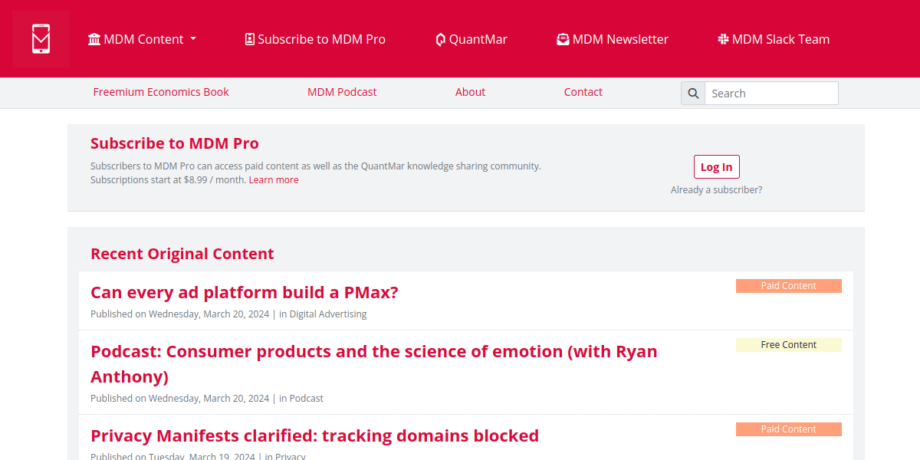Open article 'Can every ad platform build a PMax?'
920x460 pixels.
(x=244, y=292)
